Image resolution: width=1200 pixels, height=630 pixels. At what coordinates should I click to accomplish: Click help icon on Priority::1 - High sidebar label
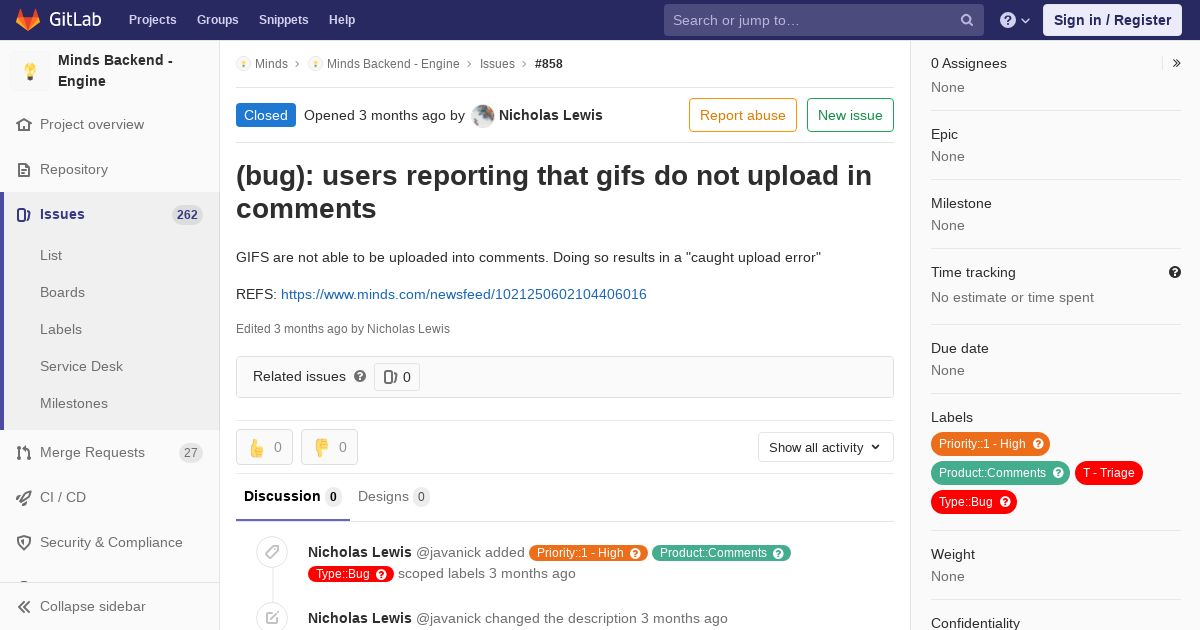click(x=1038, y=444)
